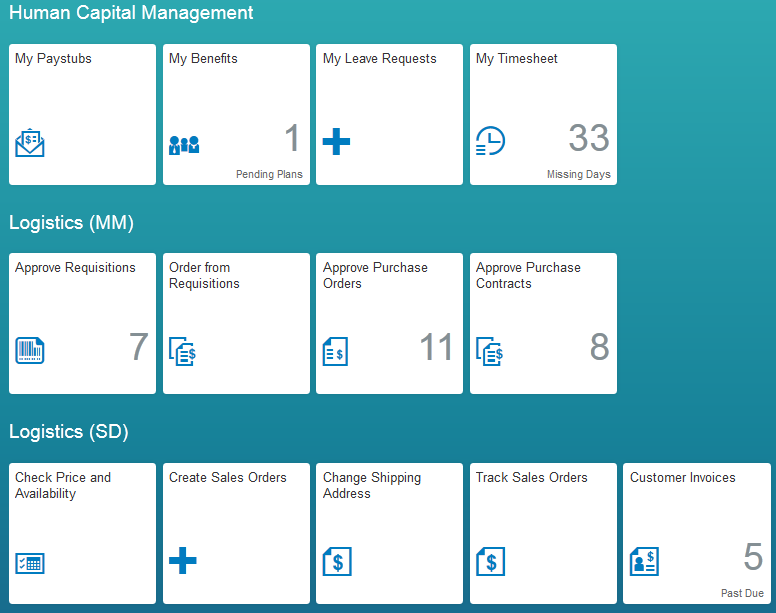
Task: Click the envelope icon on My Paystubs
Action: point(30,143)
